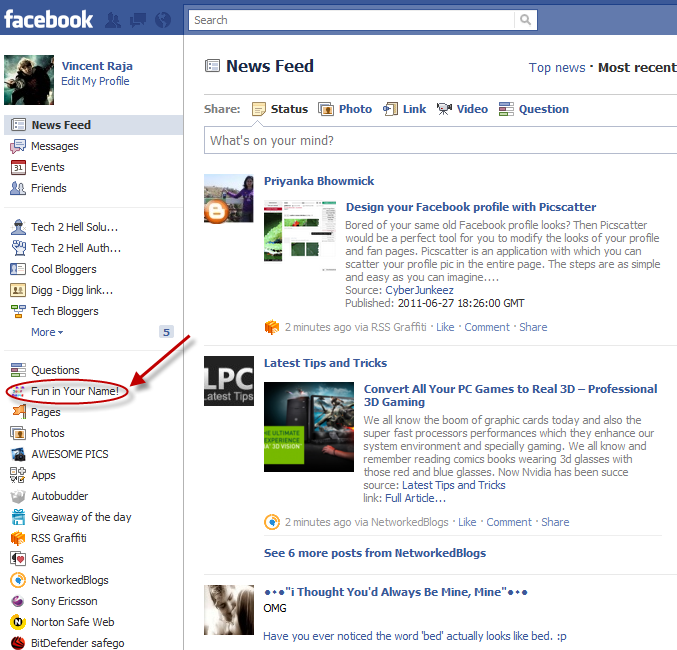The width and height of the screenshot is (677, 650).
Task: Open Vincent Raja profile link
Action: 97,66
